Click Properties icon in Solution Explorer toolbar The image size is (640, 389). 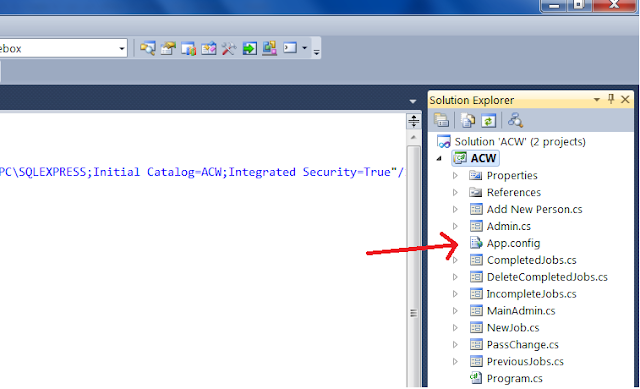442,120
